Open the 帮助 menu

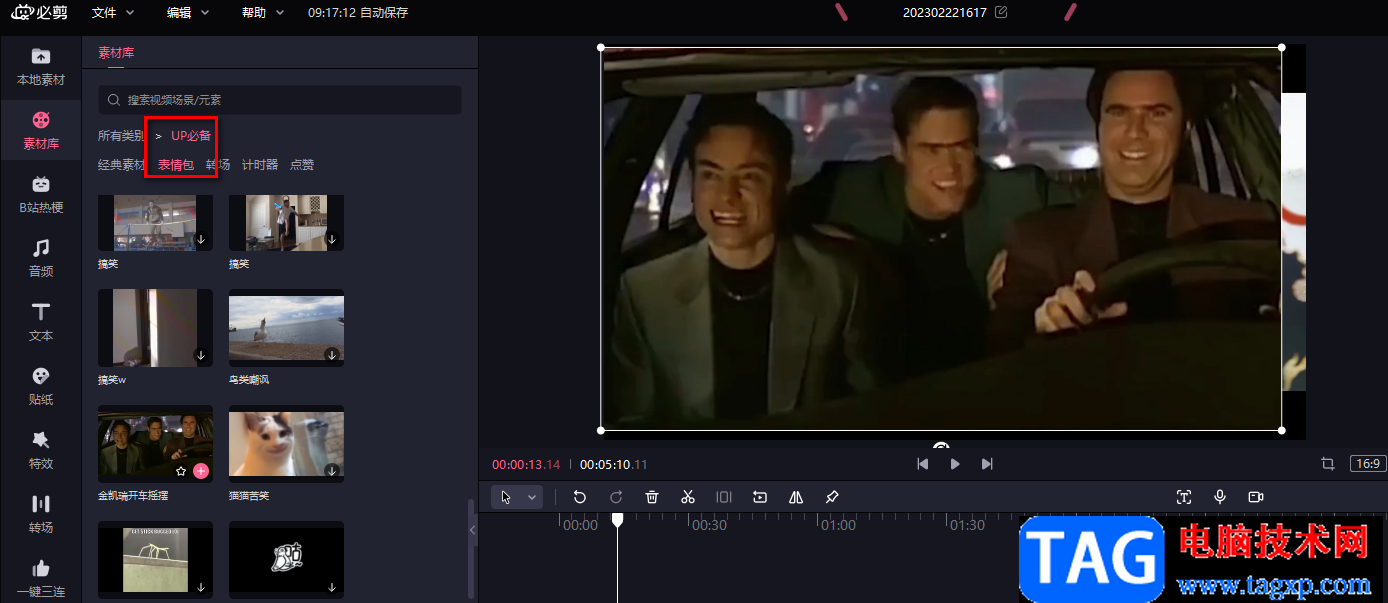pyautogui.click(x=263, y=13)
